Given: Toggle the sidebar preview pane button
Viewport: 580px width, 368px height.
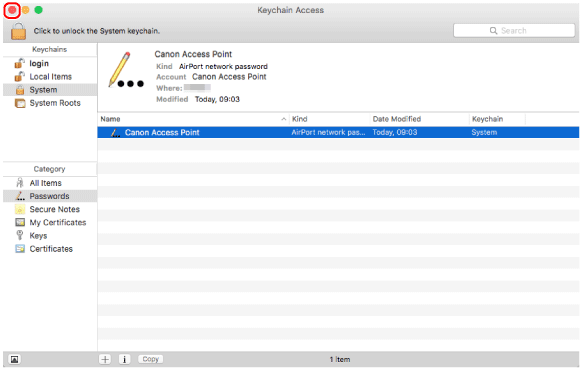Looking at the screenshot, I should point(14,359).
